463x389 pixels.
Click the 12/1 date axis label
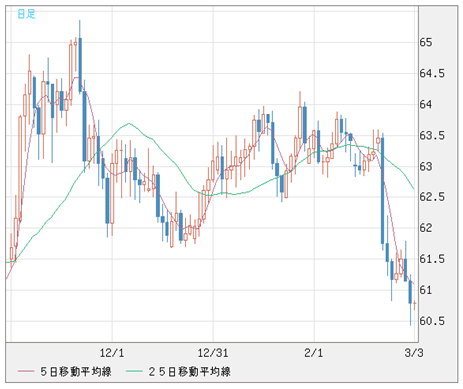(x=112, y=353)
